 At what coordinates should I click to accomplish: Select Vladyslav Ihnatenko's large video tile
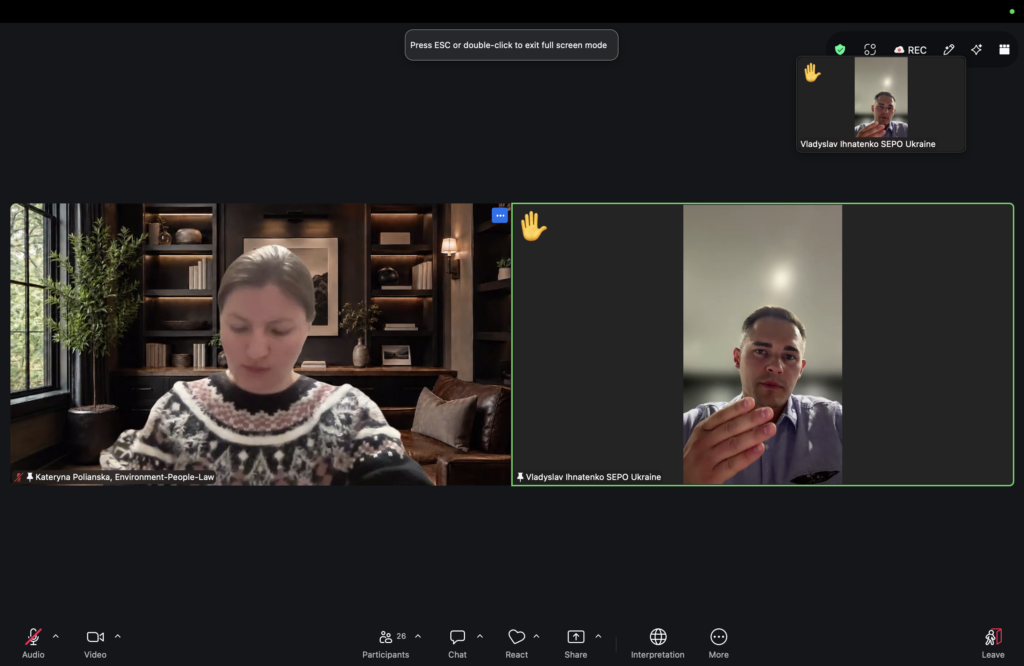click(763, 344)
